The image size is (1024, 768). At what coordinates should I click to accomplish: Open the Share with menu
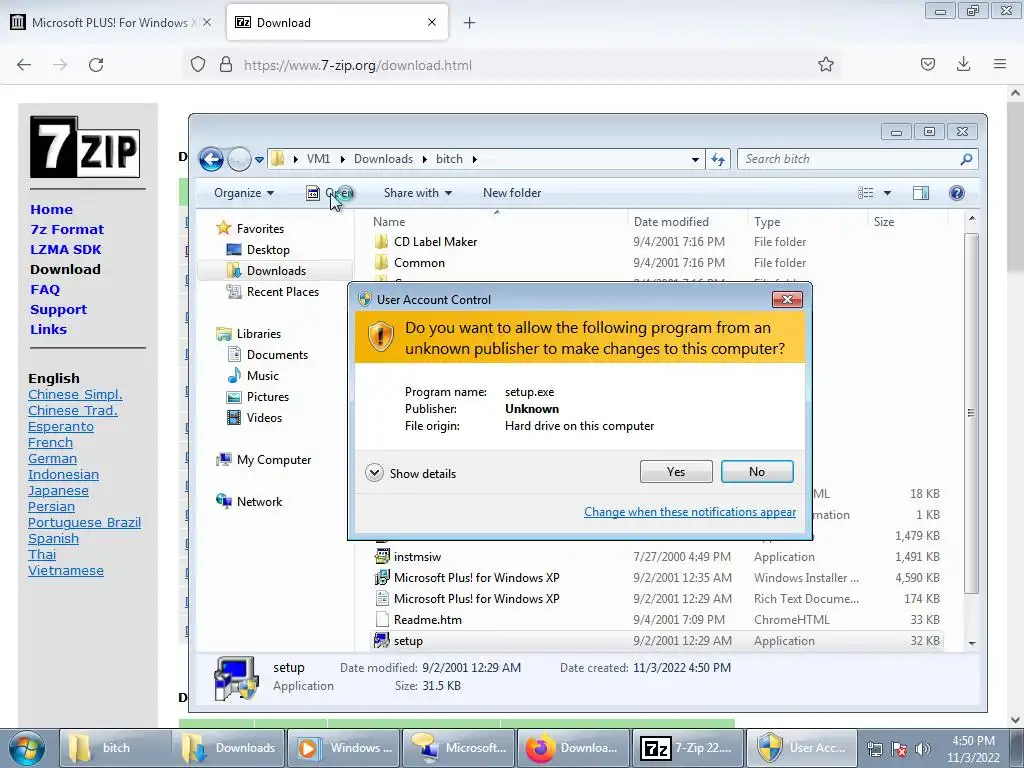point(418,193)
